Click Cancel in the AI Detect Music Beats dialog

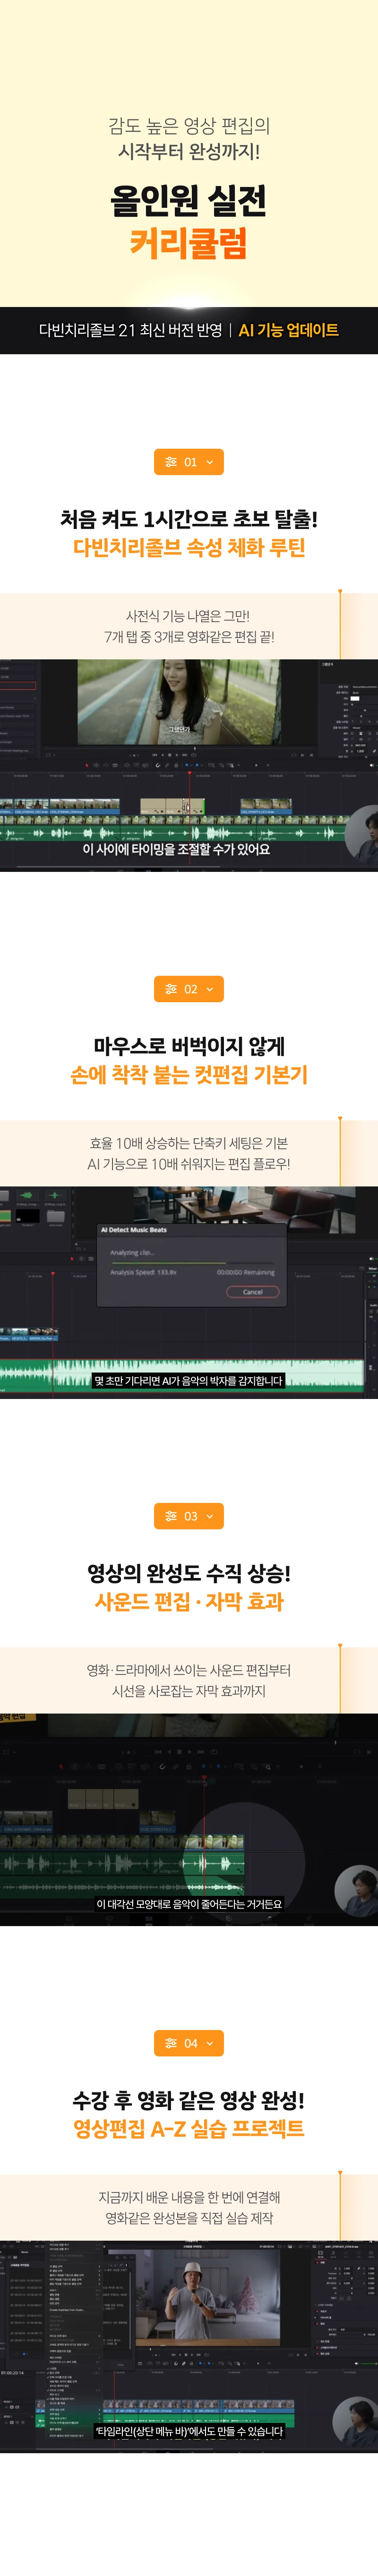pyautogui.click(x=253, y=1292)
